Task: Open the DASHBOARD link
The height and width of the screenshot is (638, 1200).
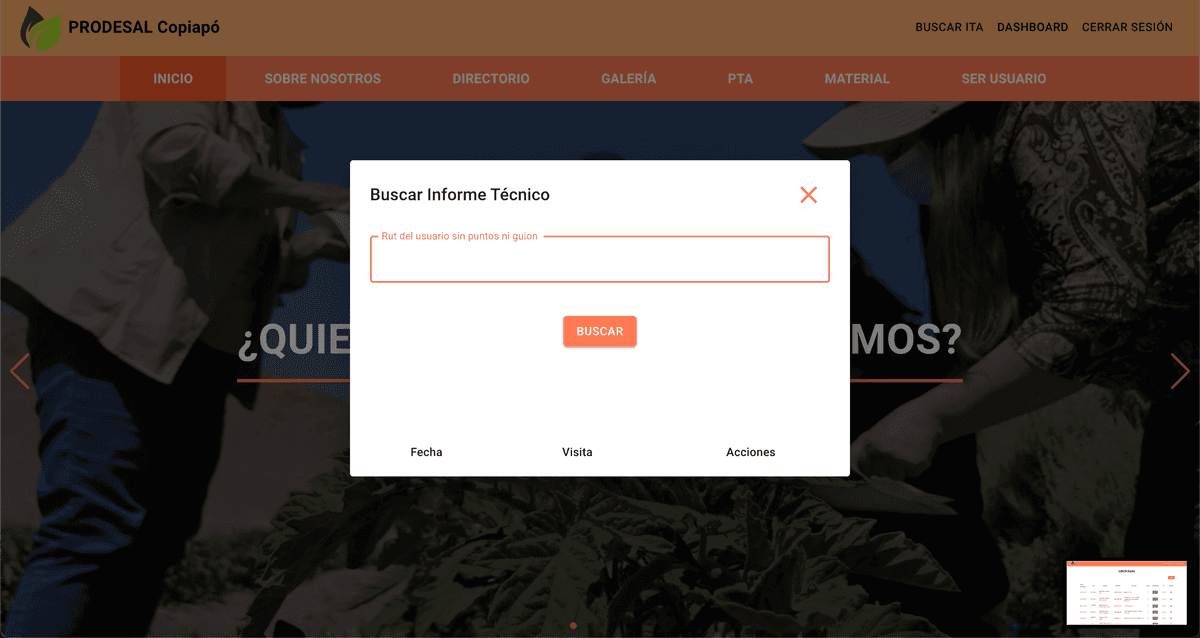Action: pyautogui.click(x=1032, y=27)
